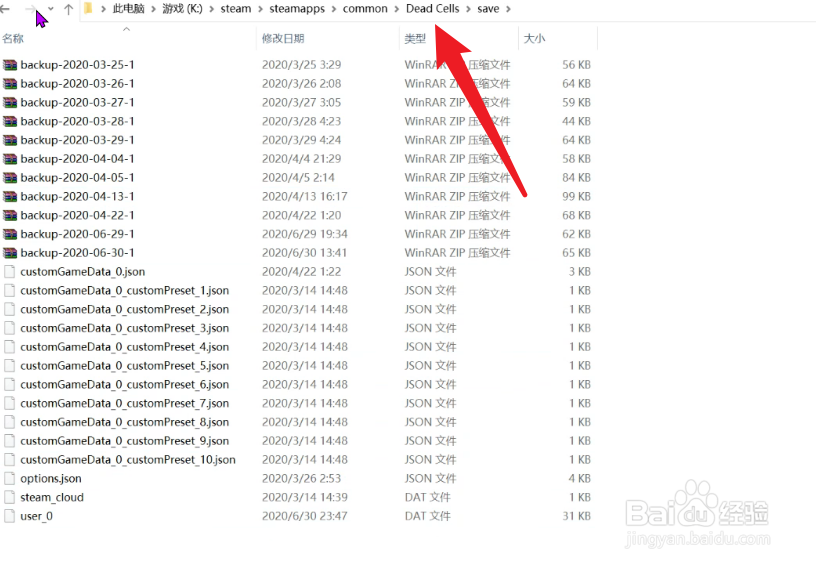The height and width of the screenshot is (567, 816).
Task: Sort by 名称 column header
Action: 13,38
